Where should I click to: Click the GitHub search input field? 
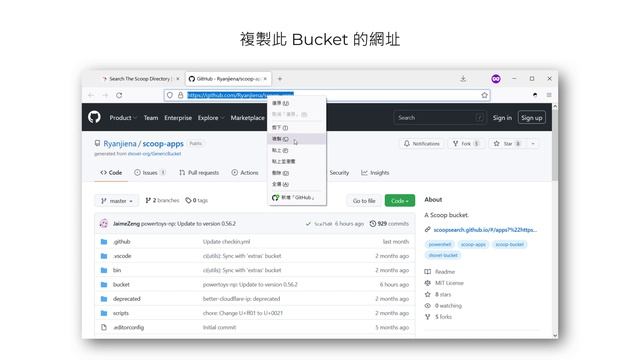(439, 118)
